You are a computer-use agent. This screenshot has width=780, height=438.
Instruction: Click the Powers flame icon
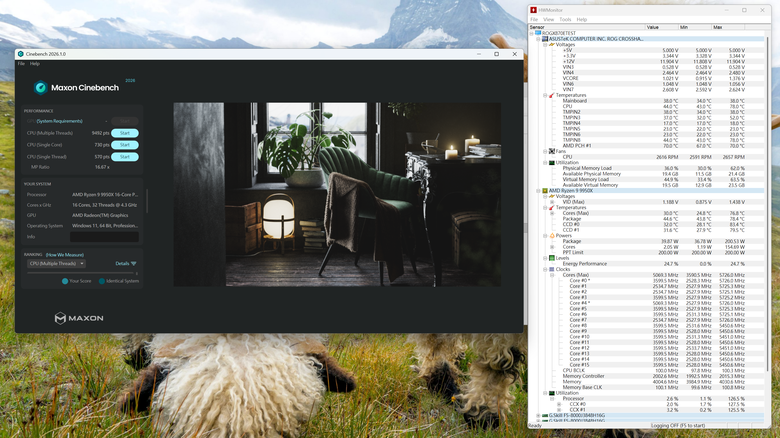click(552, 235)
